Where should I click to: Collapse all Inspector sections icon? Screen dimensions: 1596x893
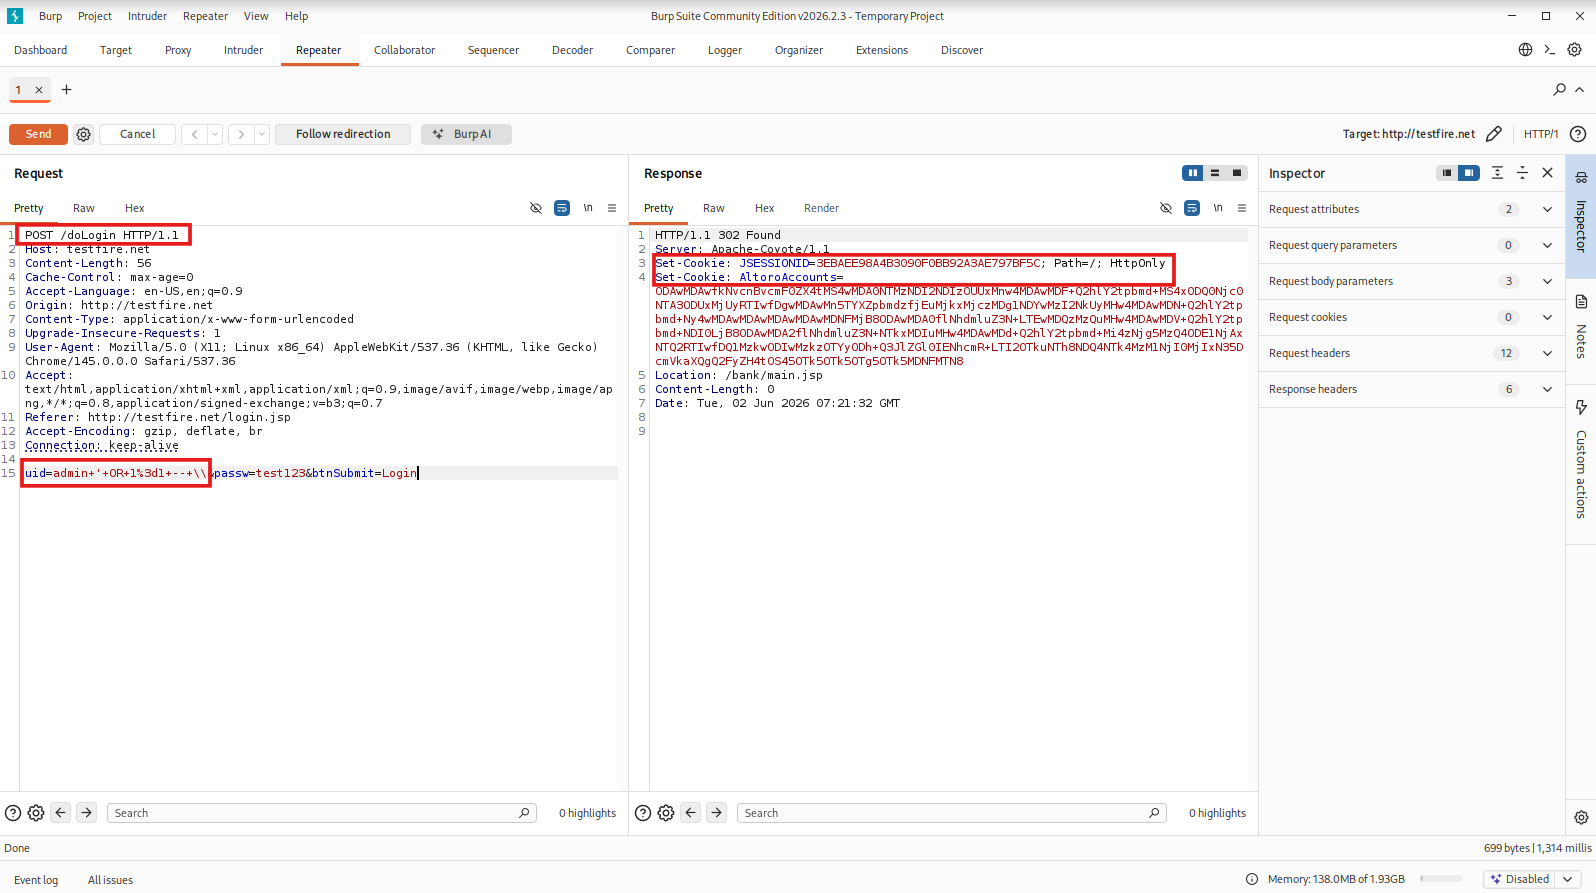point(1522,173)
